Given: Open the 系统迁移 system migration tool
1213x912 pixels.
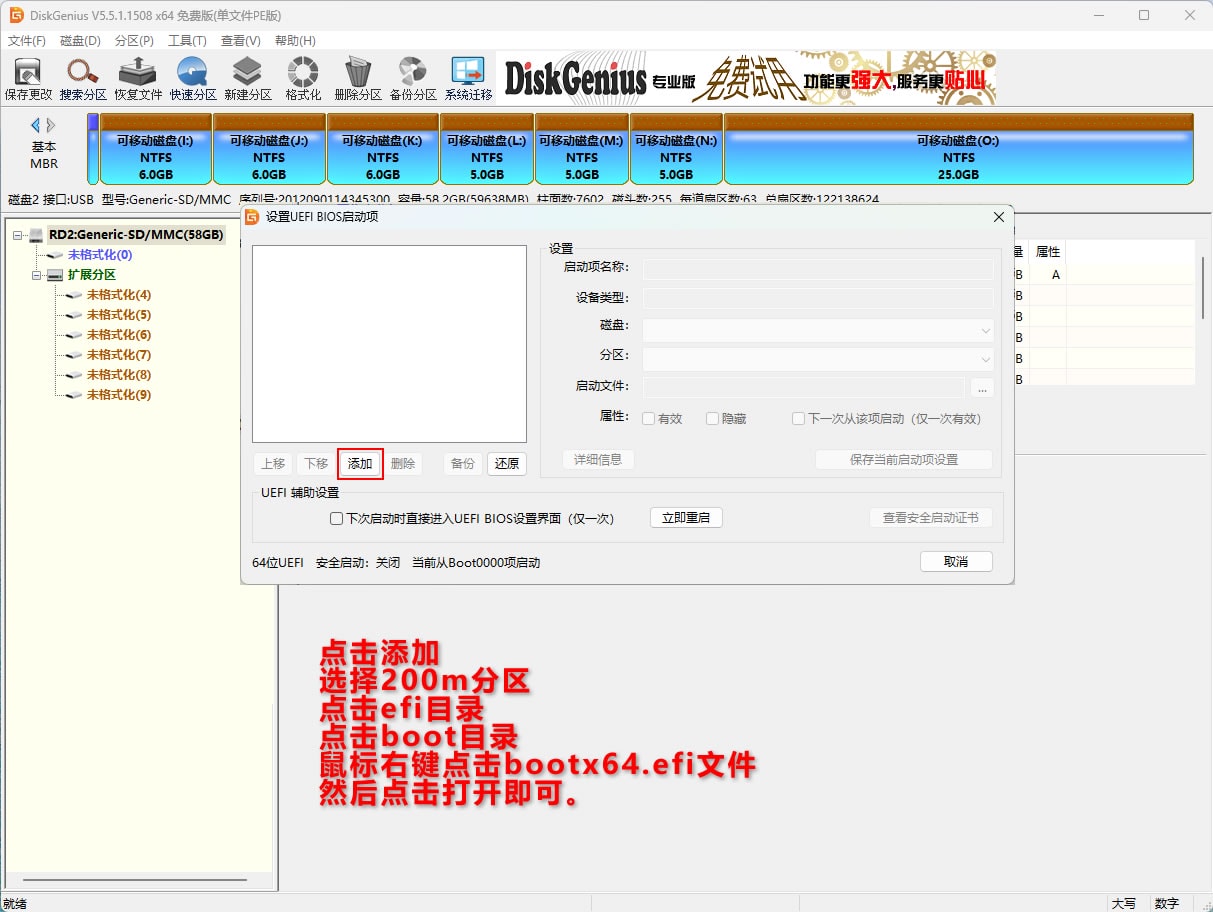Looking at the screenshot, I should 468,78.
